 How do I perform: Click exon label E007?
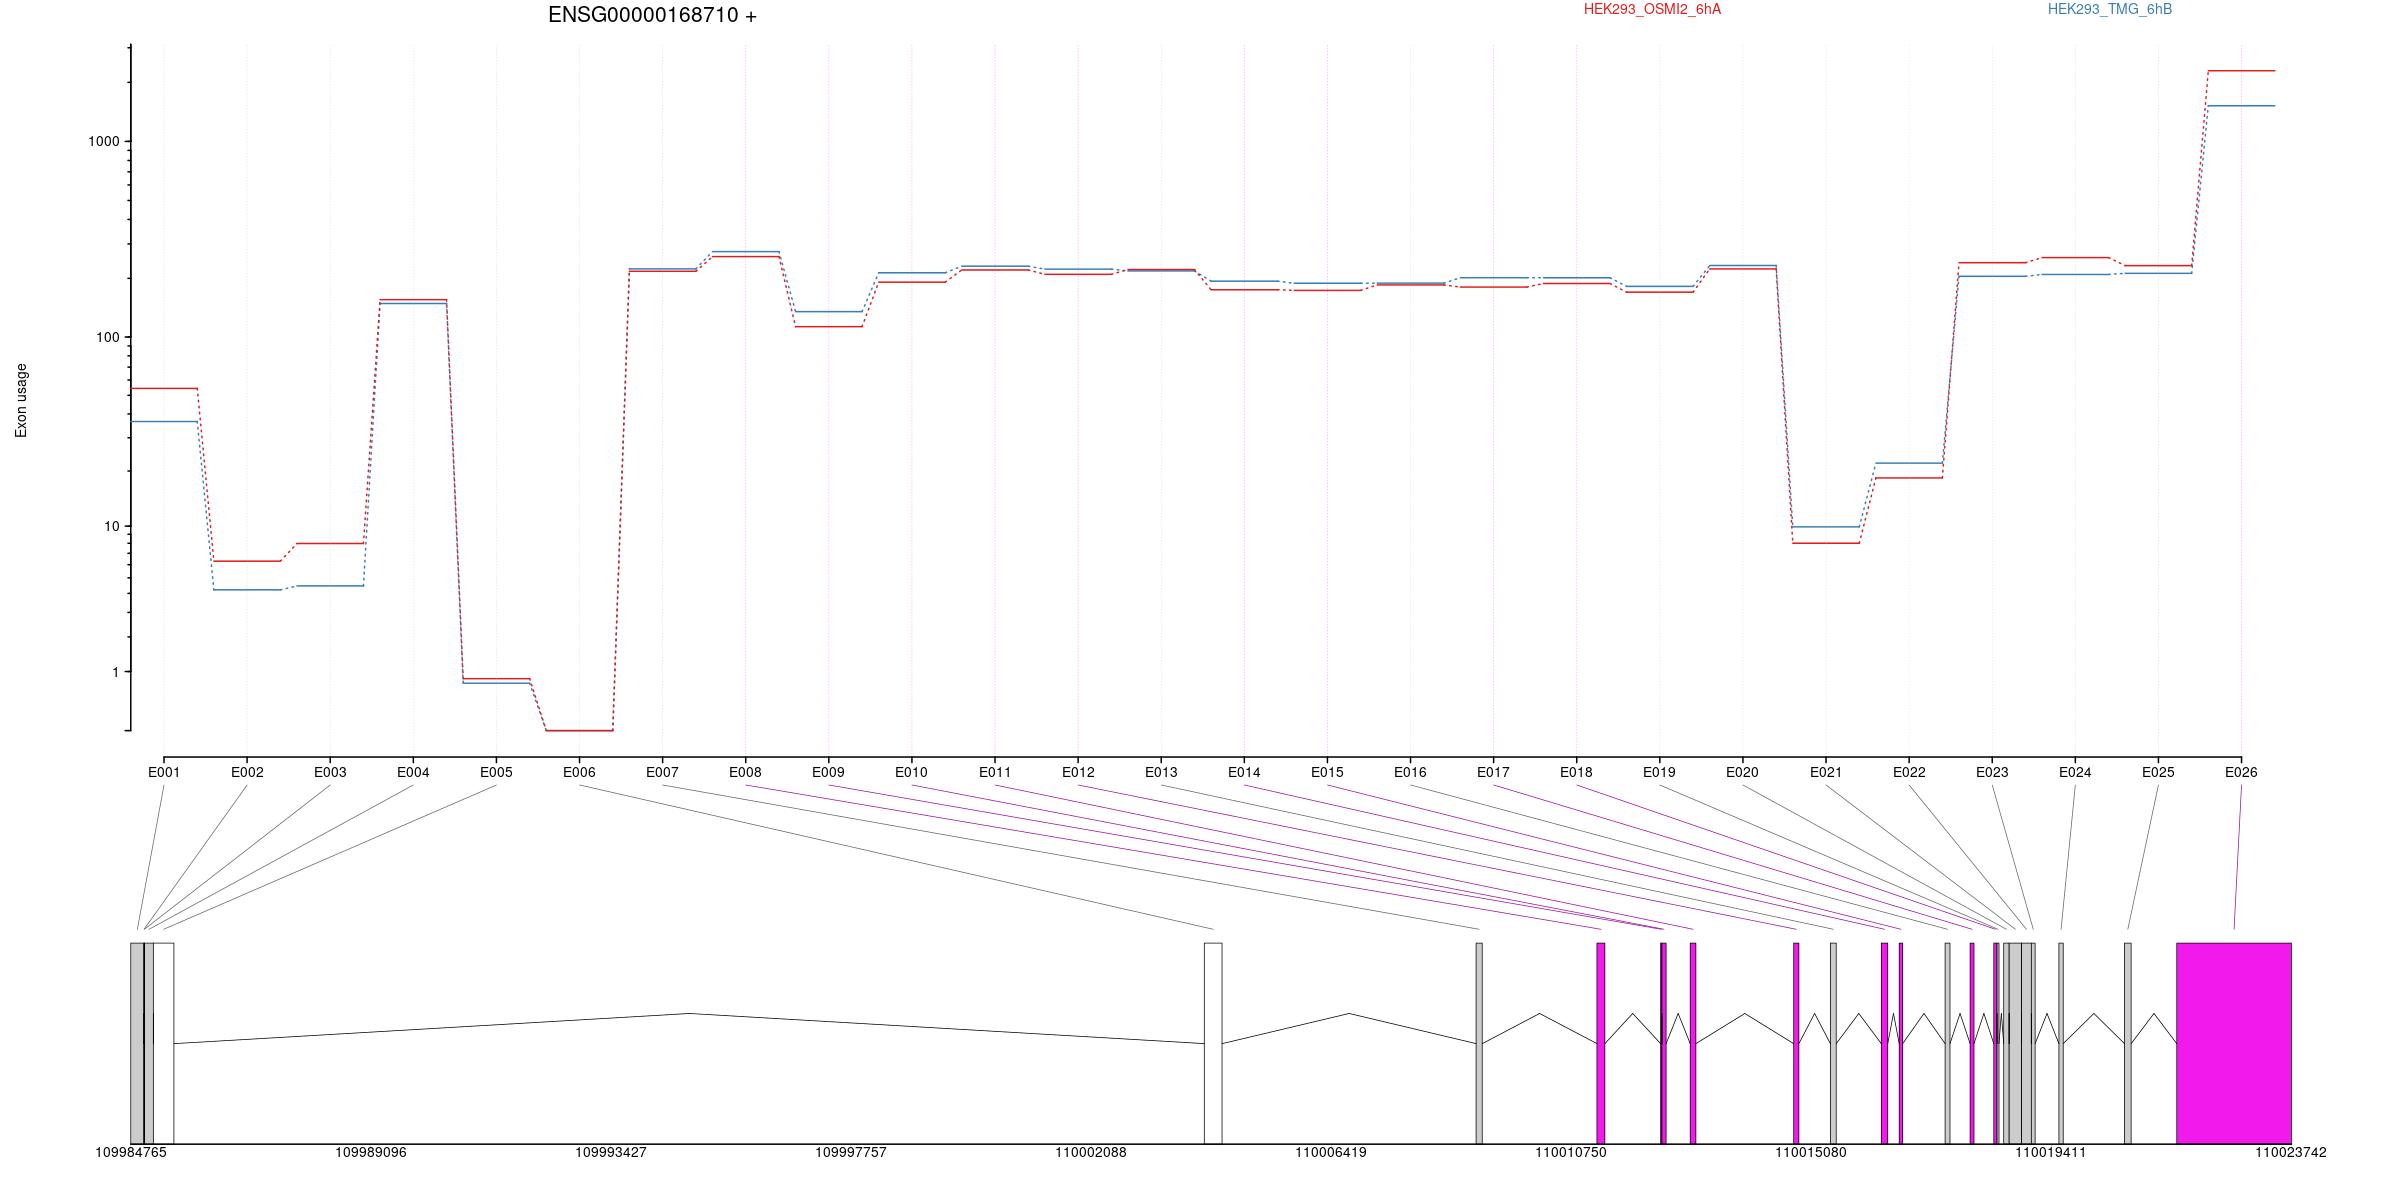click(662, 772)
